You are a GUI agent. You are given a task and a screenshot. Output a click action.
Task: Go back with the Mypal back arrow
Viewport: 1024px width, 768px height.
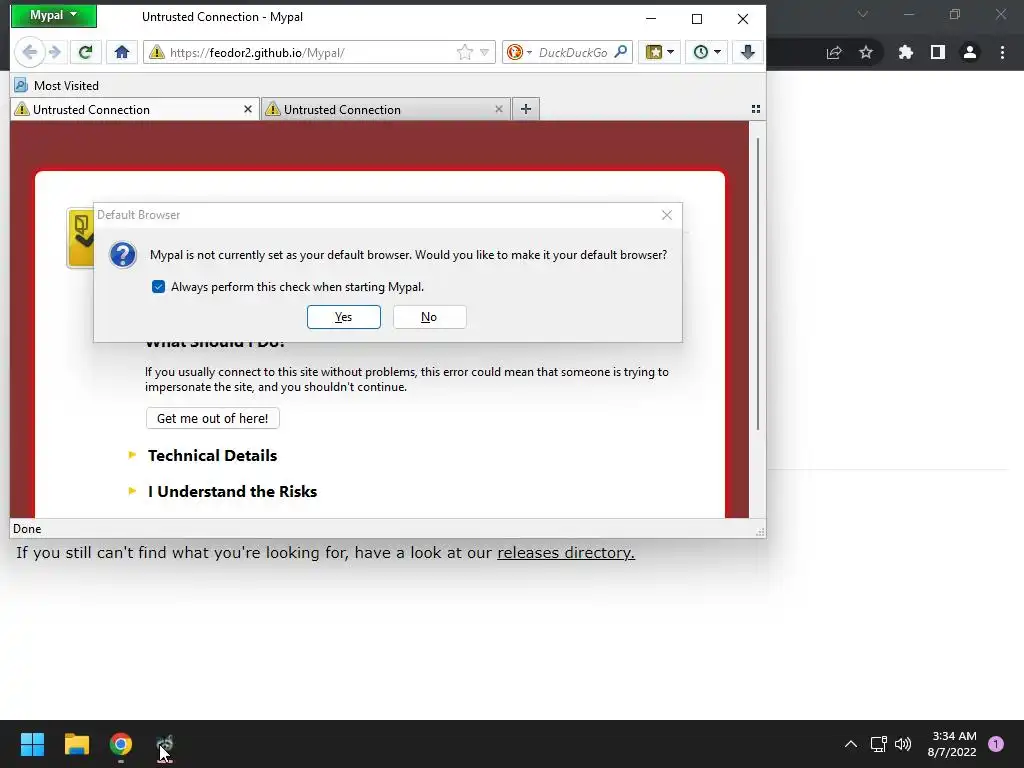tap(29, 52)
